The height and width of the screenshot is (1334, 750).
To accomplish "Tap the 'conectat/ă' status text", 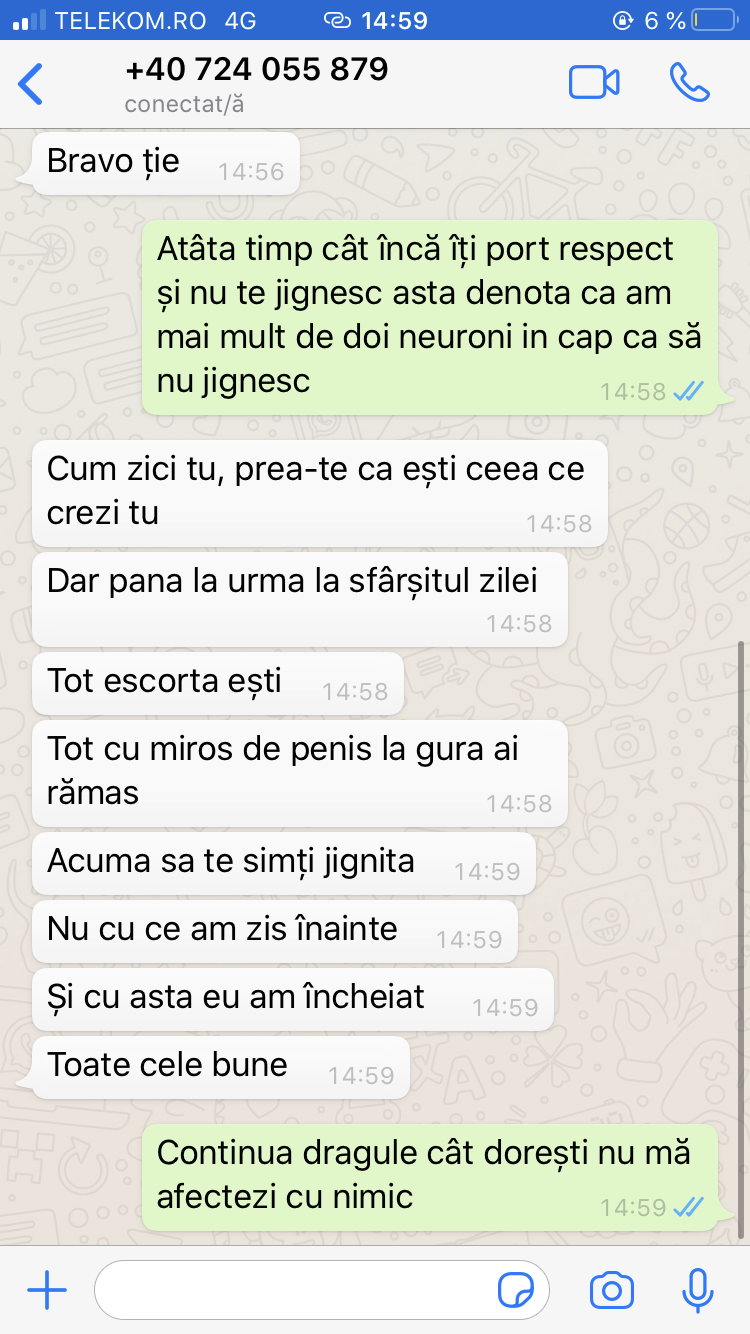I will [184, 104].
